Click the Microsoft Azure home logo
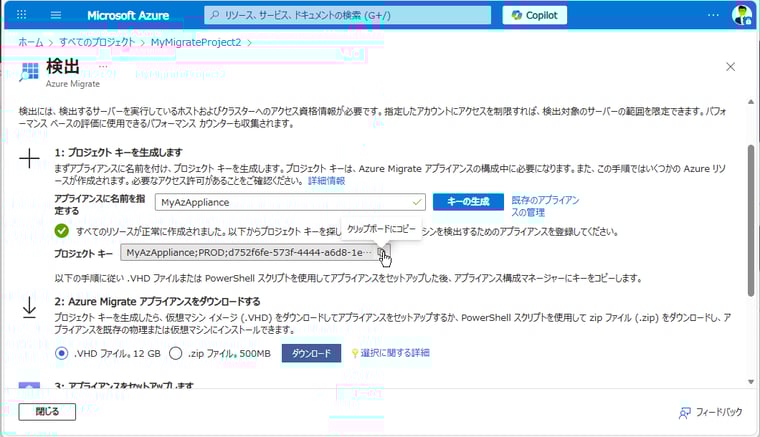The height and width of the screenshot is (437, 760). pos(128,16)
